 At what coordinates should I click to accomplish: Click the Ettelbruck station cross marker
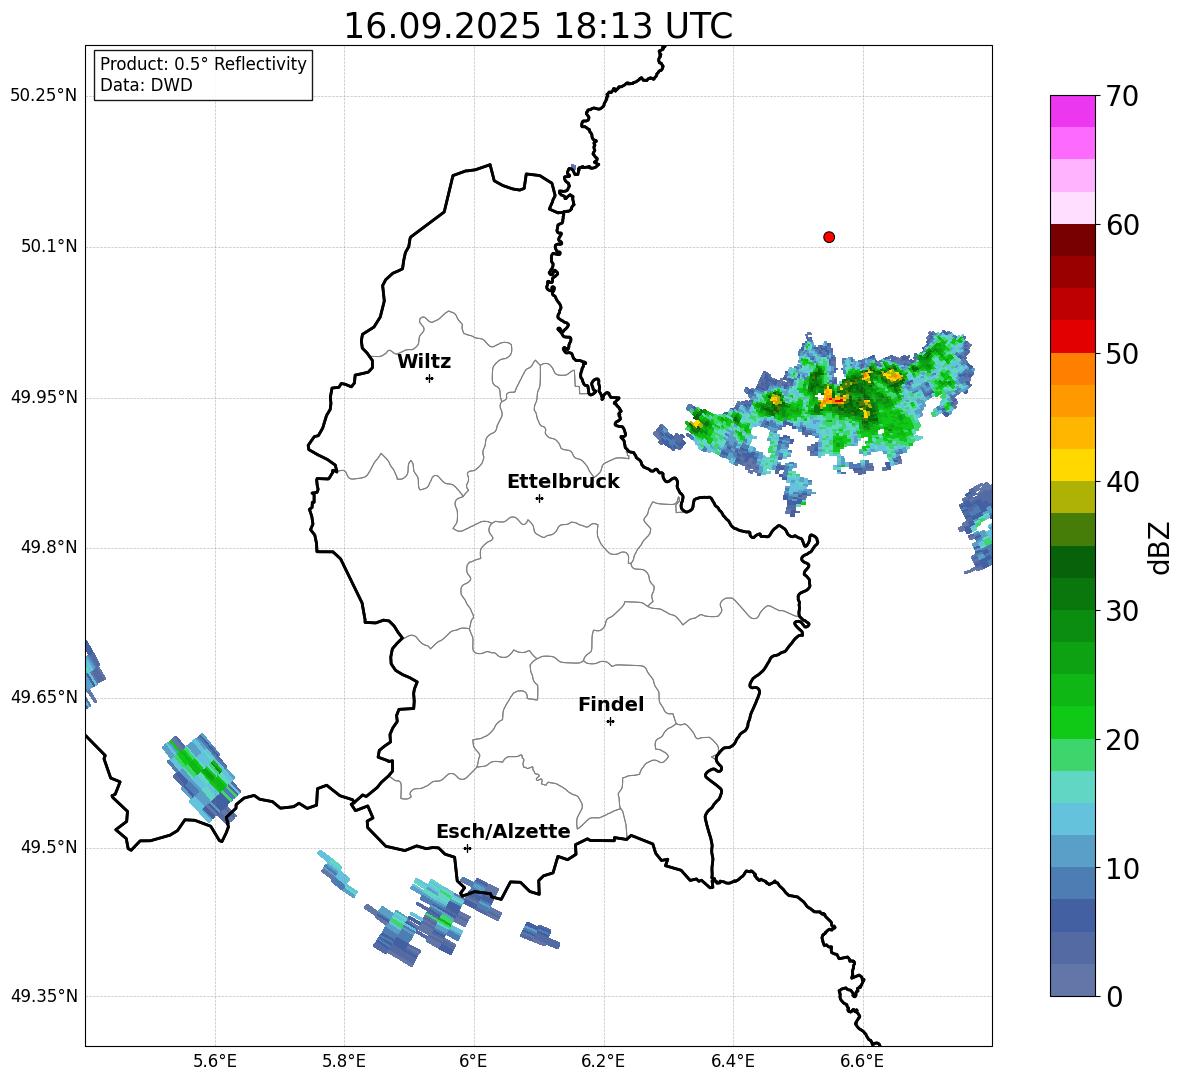tap(539, 498)
